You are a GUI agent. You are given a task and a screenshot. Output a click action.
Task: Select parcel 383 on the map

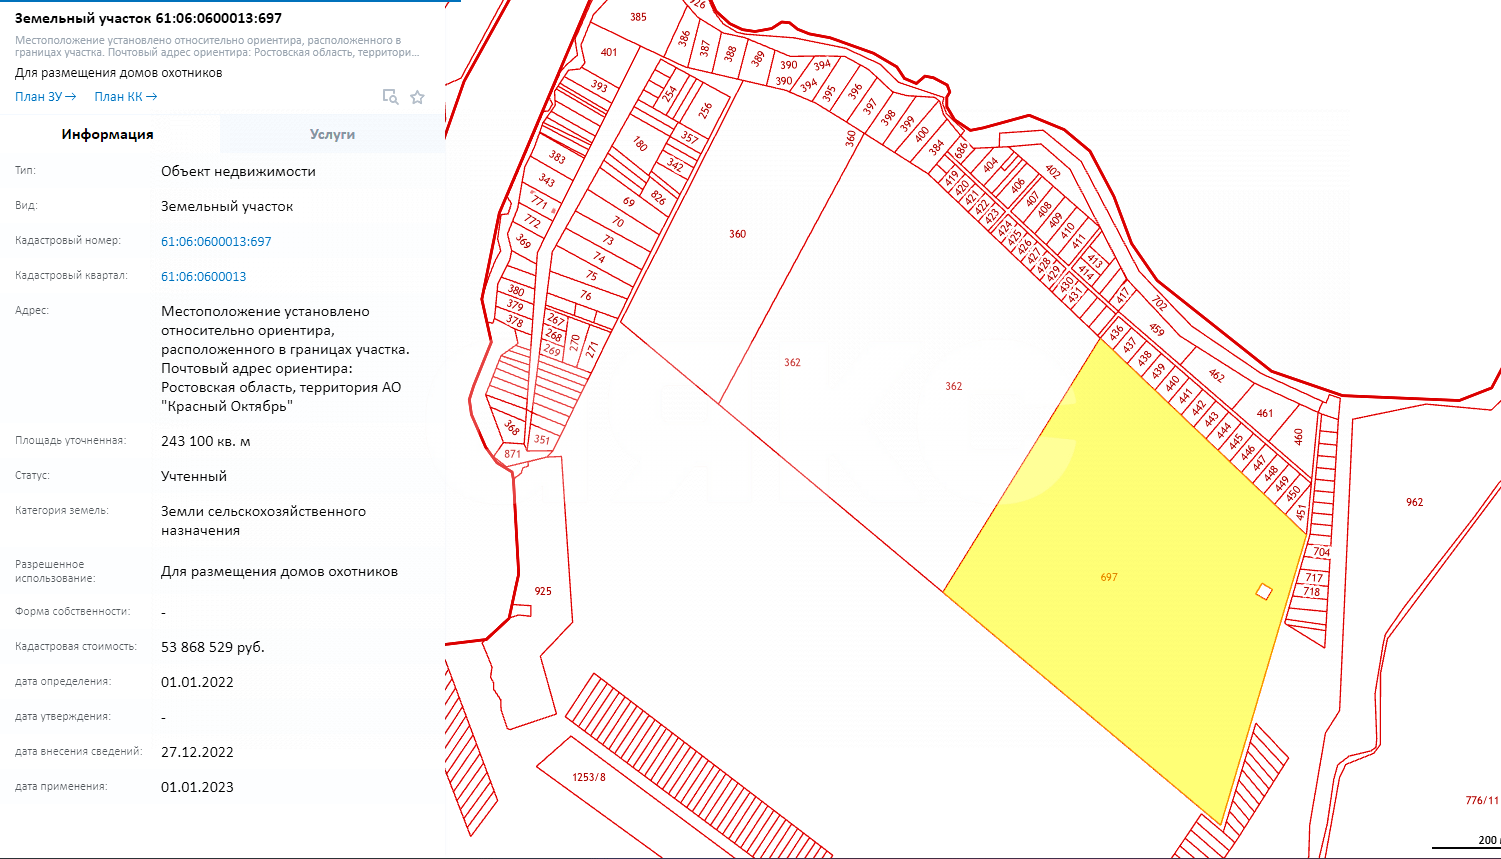coord(557,158)
